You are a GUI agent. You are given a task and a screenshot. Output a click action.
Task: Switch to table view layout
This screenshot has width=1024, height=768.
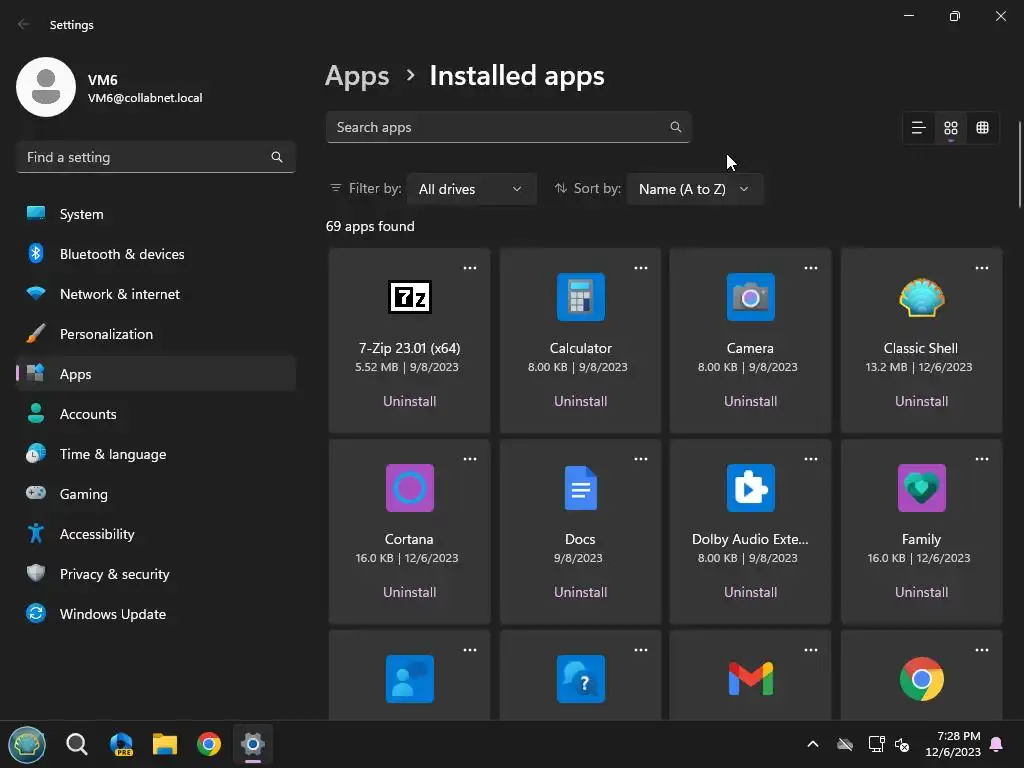(x=982, y=128)
